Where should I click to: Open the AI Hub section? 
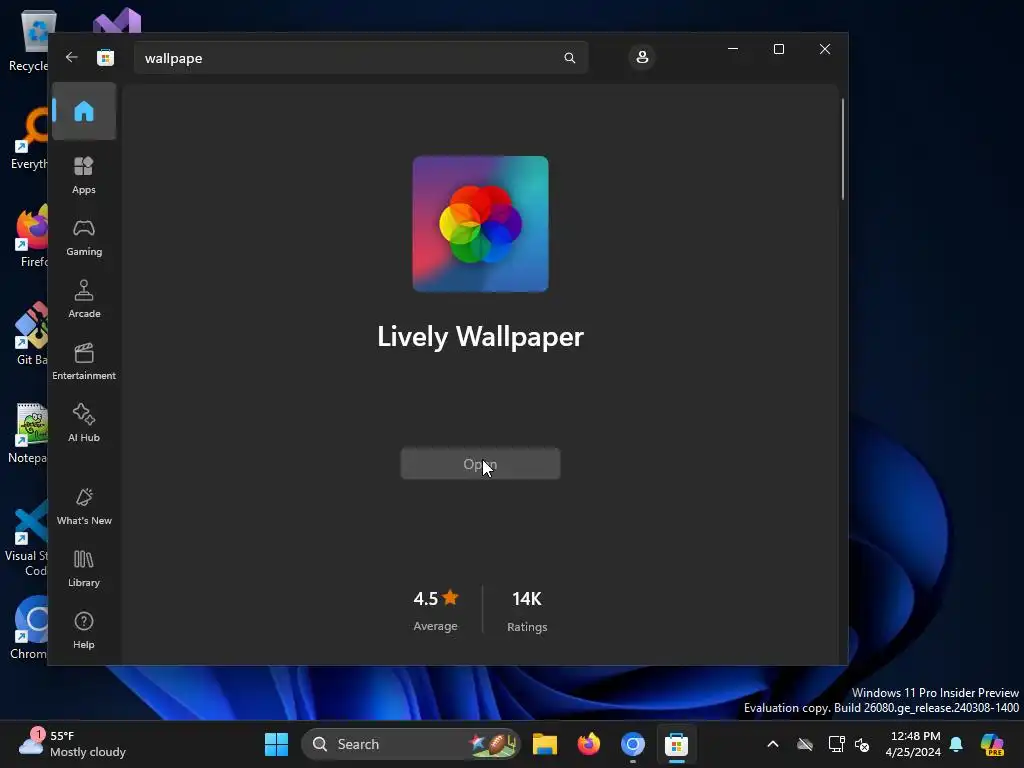tap(84, 423)
